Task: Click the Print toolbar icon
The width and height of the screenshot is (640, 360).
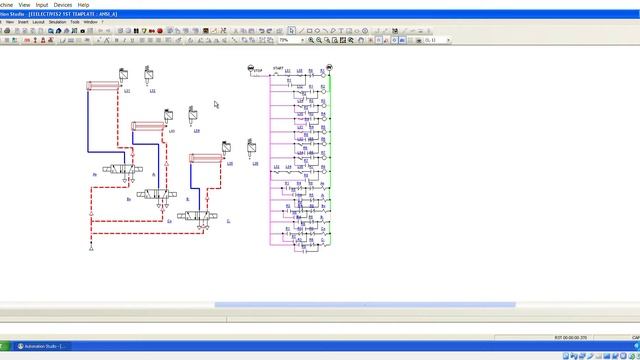Action: tap(7, 31)
